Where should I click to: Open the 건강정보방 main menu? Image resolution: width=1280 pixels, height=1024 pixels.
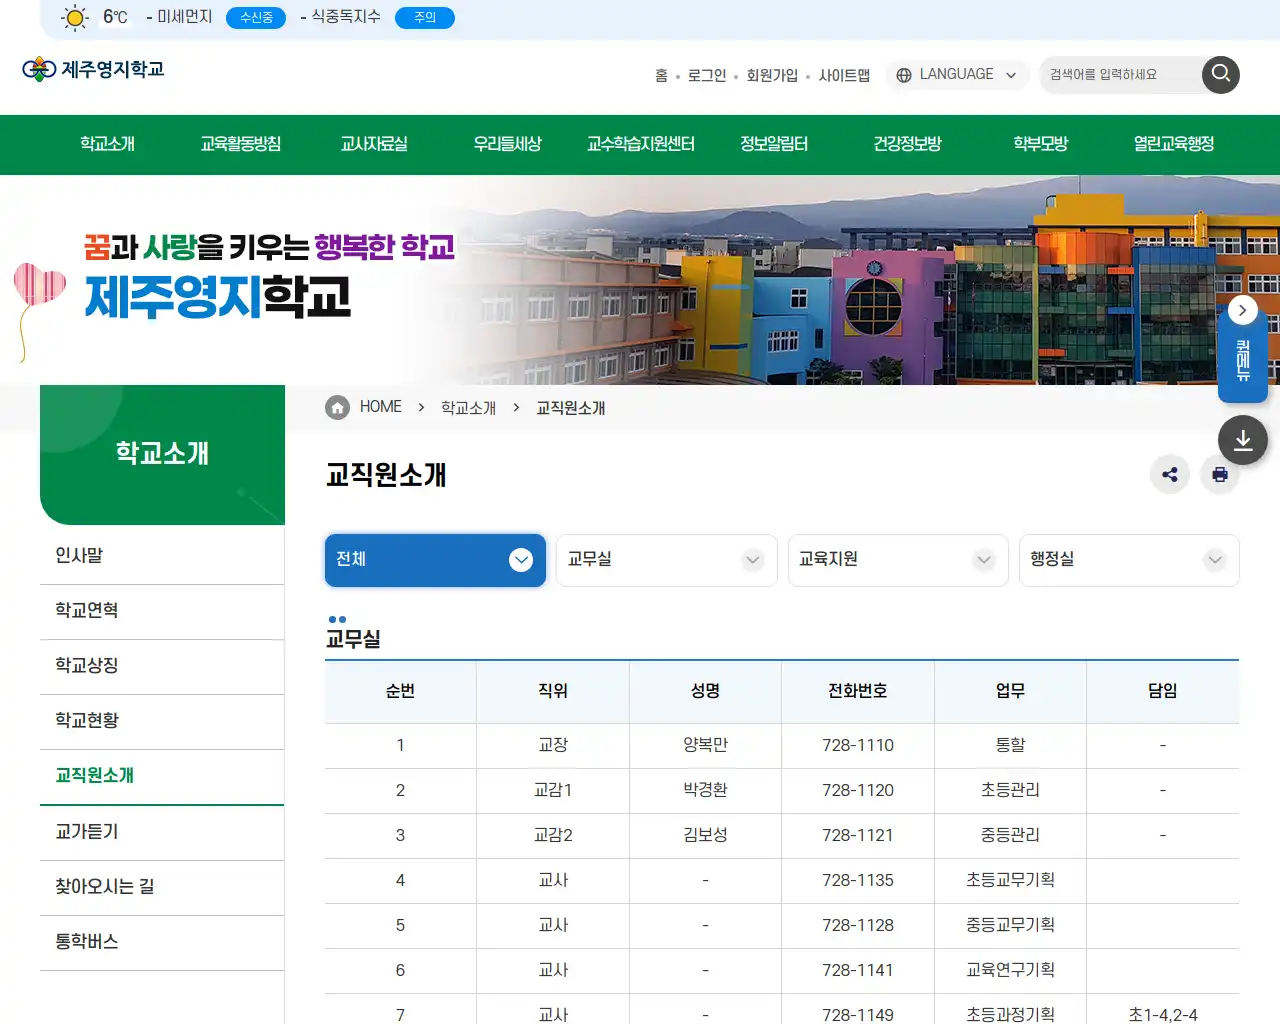907,144
